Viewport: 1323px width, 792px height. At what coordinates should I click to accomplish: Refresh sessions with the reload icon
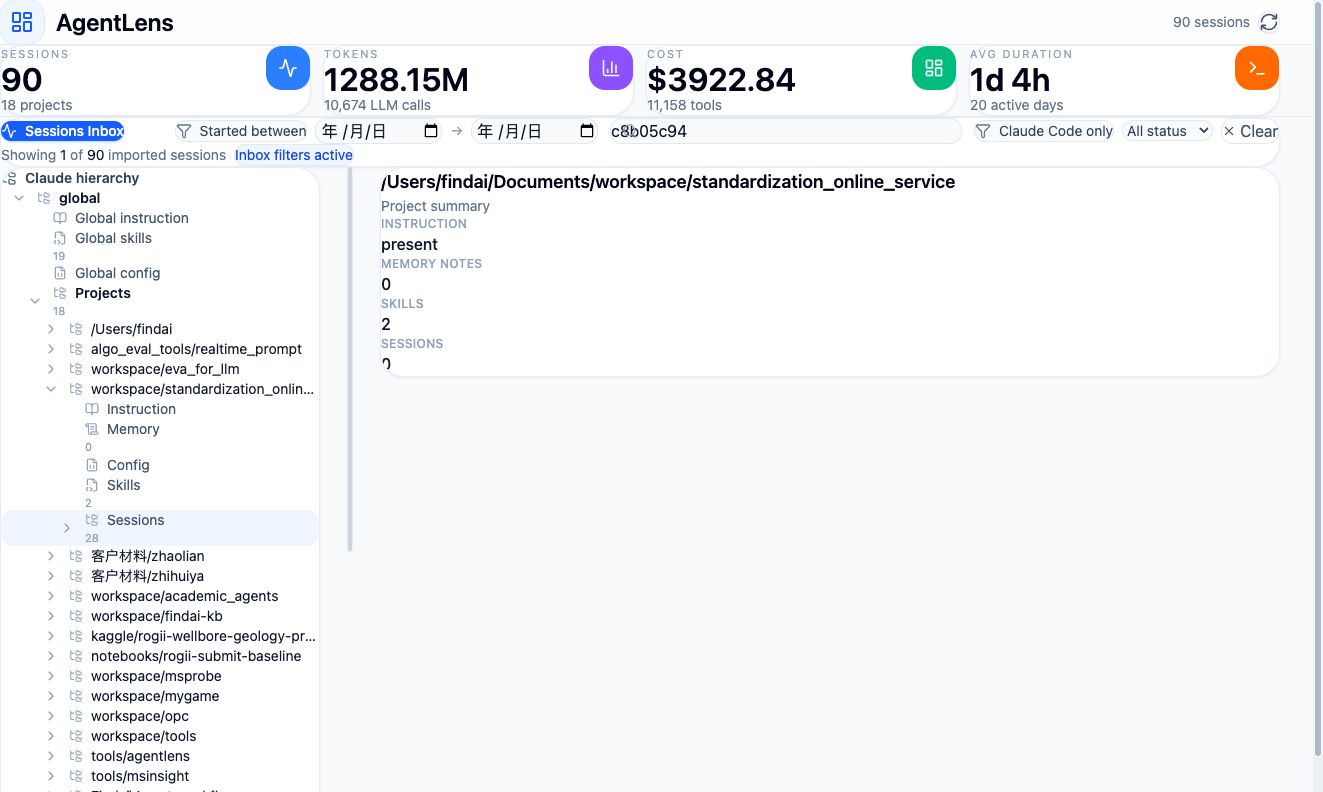pyautogui.click(x=1269, y=22)
